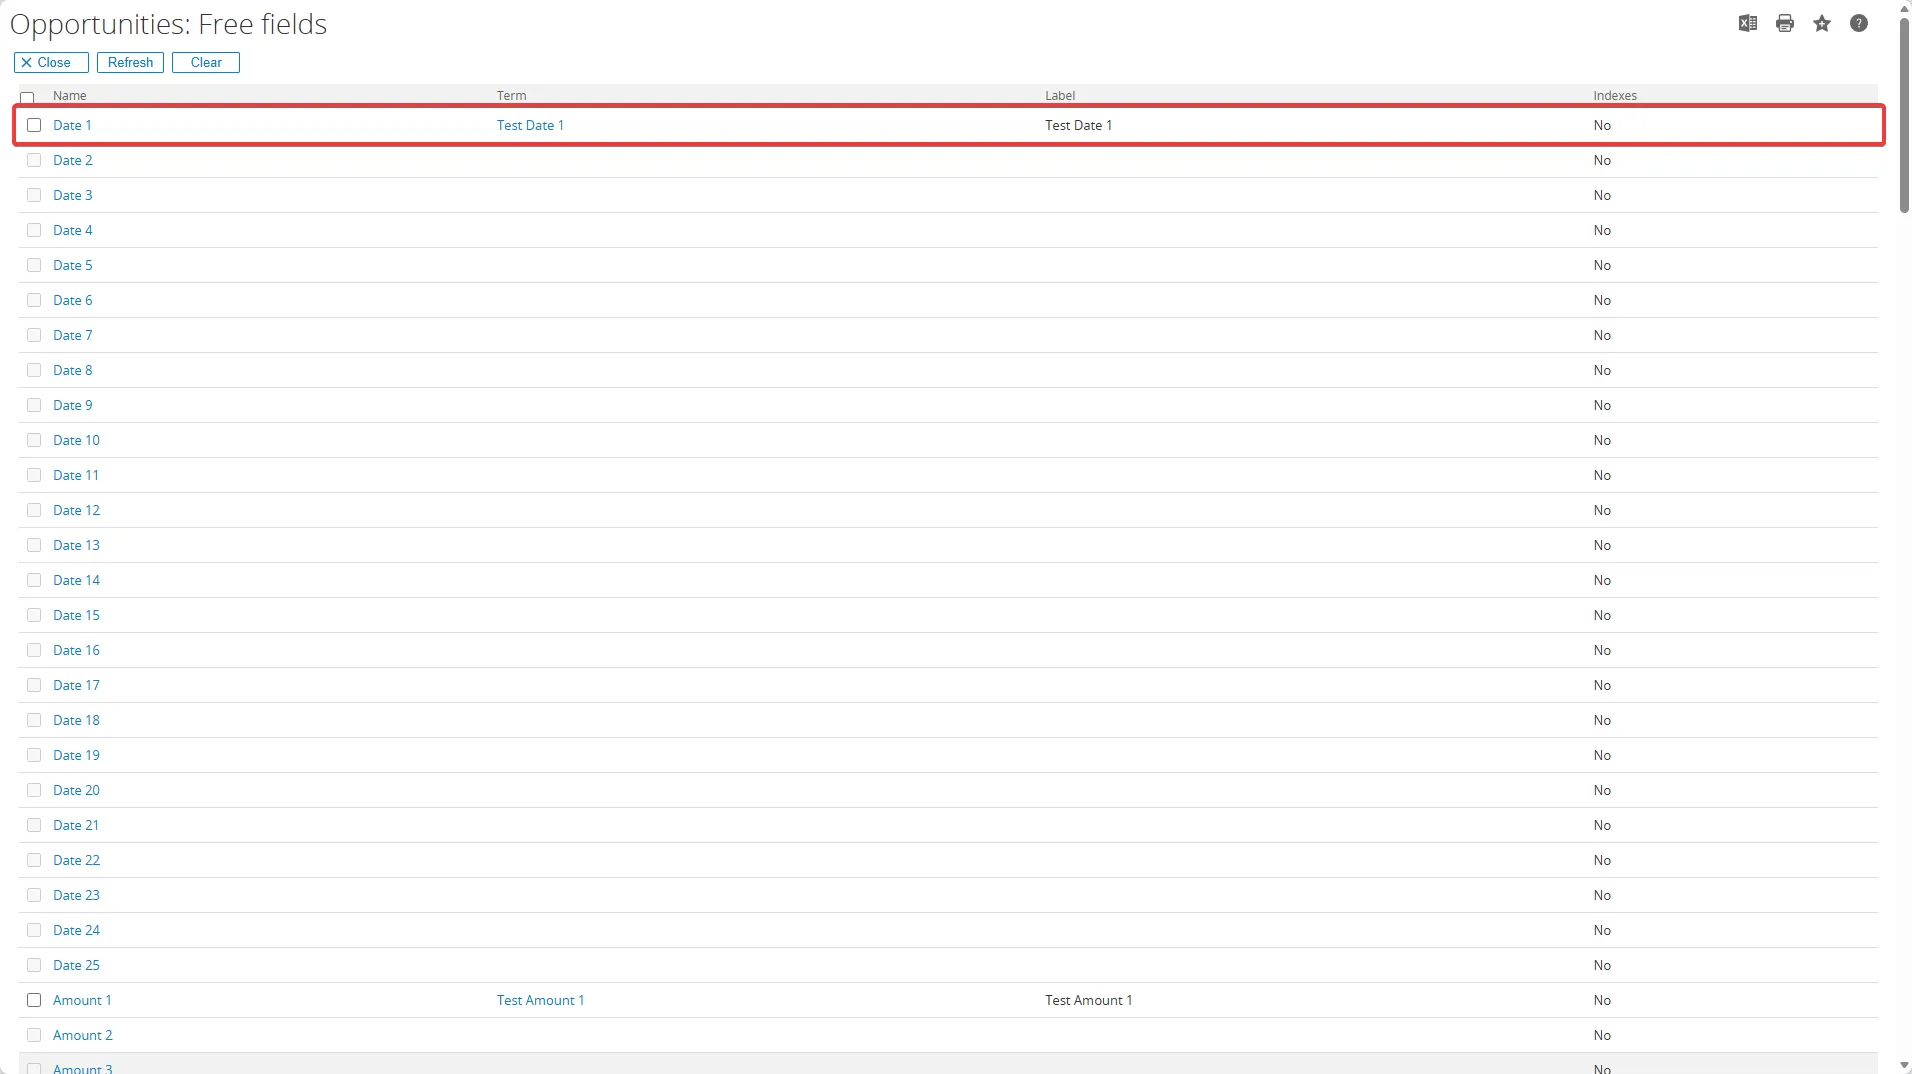This screenshot has width=1912, height=1074.
Task: Open the Date 10 field link
Action: [x=76, y=440]
